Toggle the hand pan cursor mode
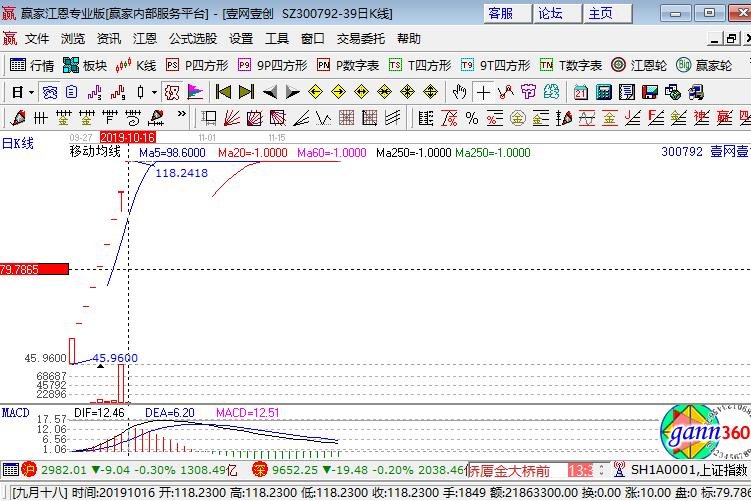 tap(459, 92)
